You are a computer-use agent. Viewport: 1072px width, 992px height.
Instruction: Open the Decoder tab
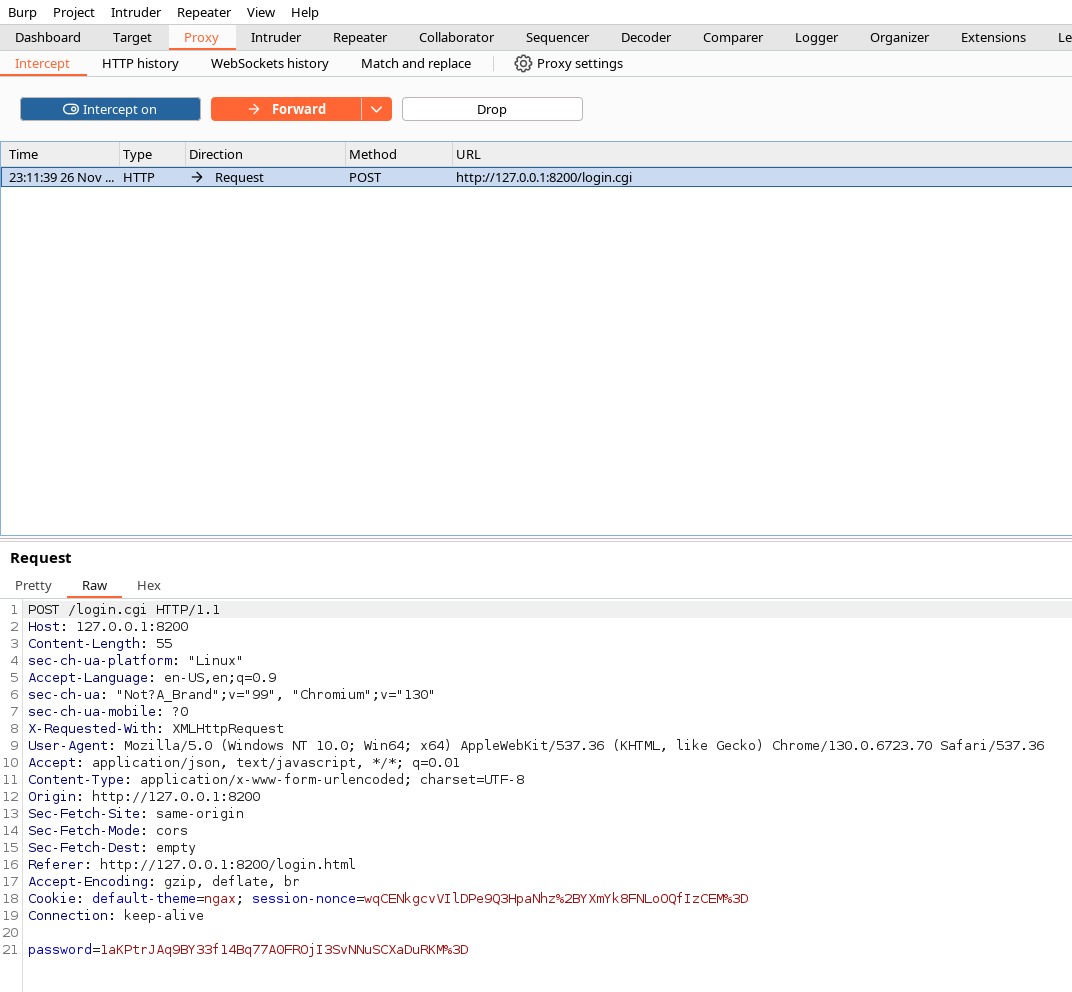pyautogui.click(x=645, y=38)
